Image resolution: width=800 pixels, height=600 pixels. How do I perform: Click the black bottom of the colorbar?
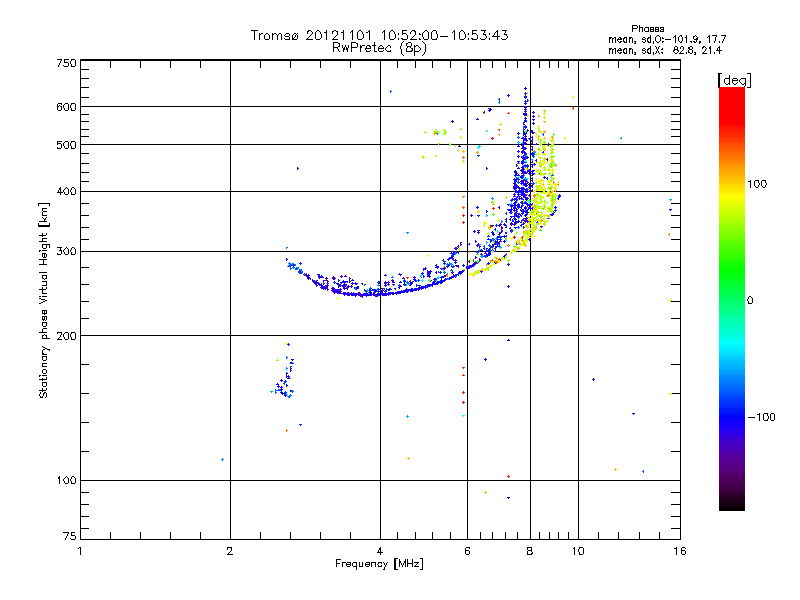pyautogui.click(x=732, y=503)
